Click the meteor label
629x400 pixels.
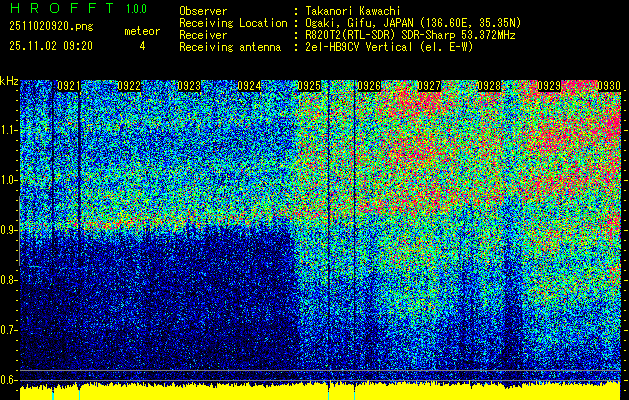click(142, 31)
